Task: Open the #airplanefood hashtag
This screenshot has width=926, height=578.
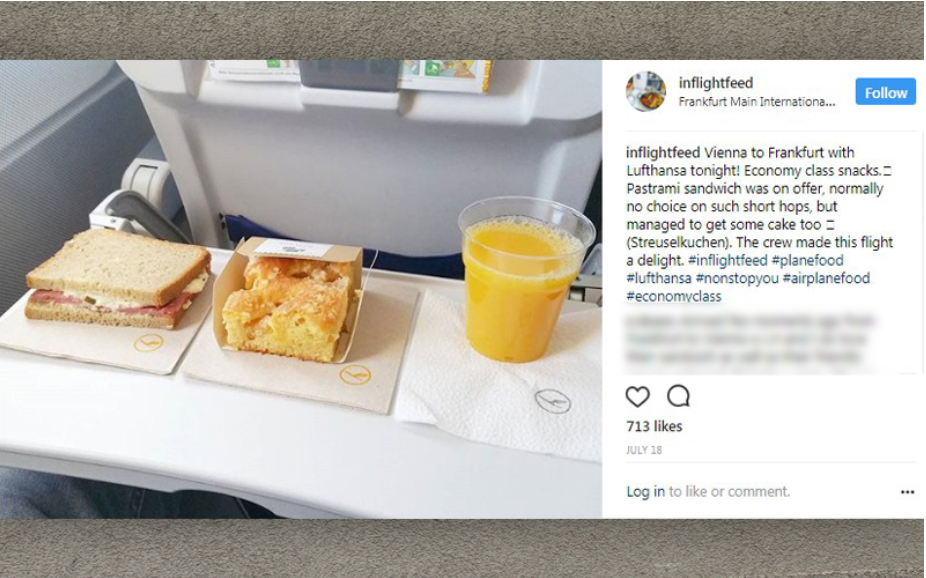Action: (826, 278)
